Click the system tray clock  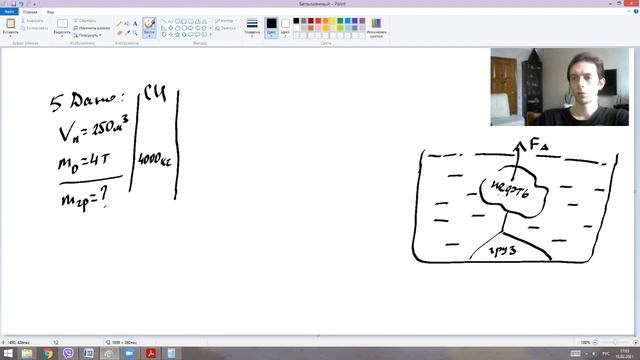624,353
